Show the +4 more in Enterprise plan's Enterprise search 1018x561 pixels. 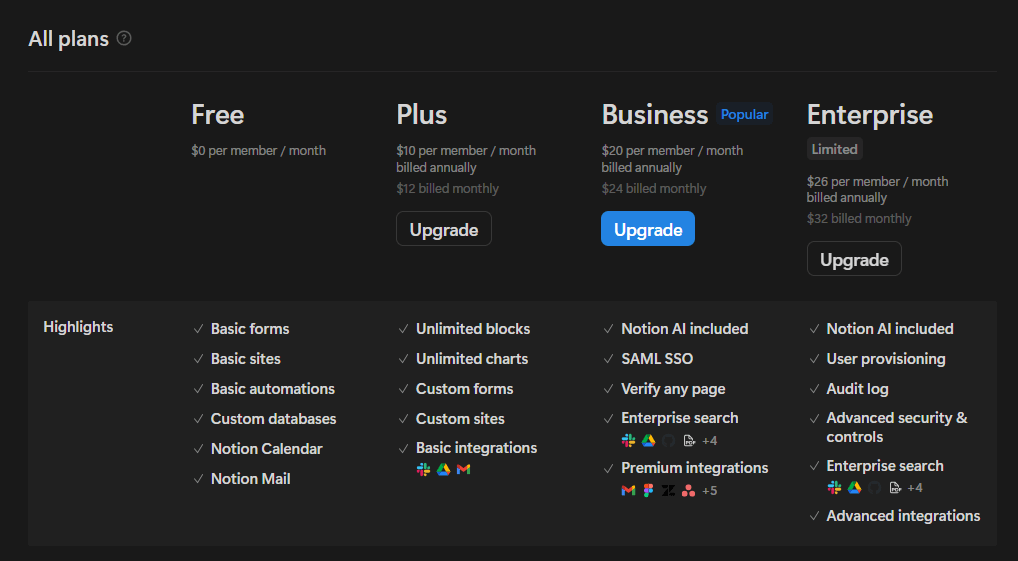pyautogui.click(x=915, y=488)
